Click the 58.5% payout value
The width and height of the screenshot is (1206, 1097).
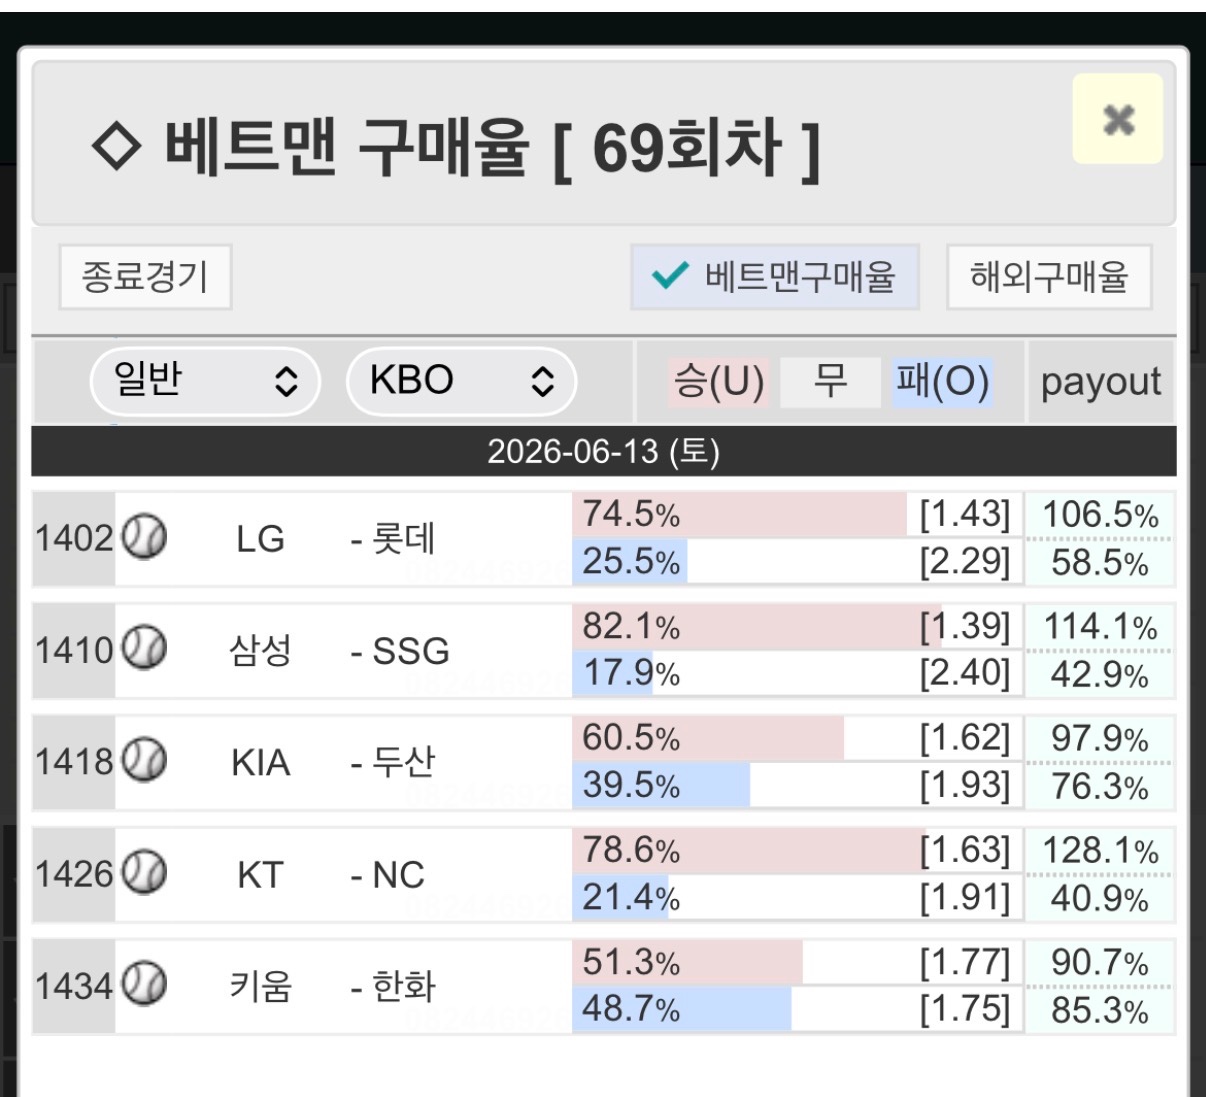[x=1100, y=563]
